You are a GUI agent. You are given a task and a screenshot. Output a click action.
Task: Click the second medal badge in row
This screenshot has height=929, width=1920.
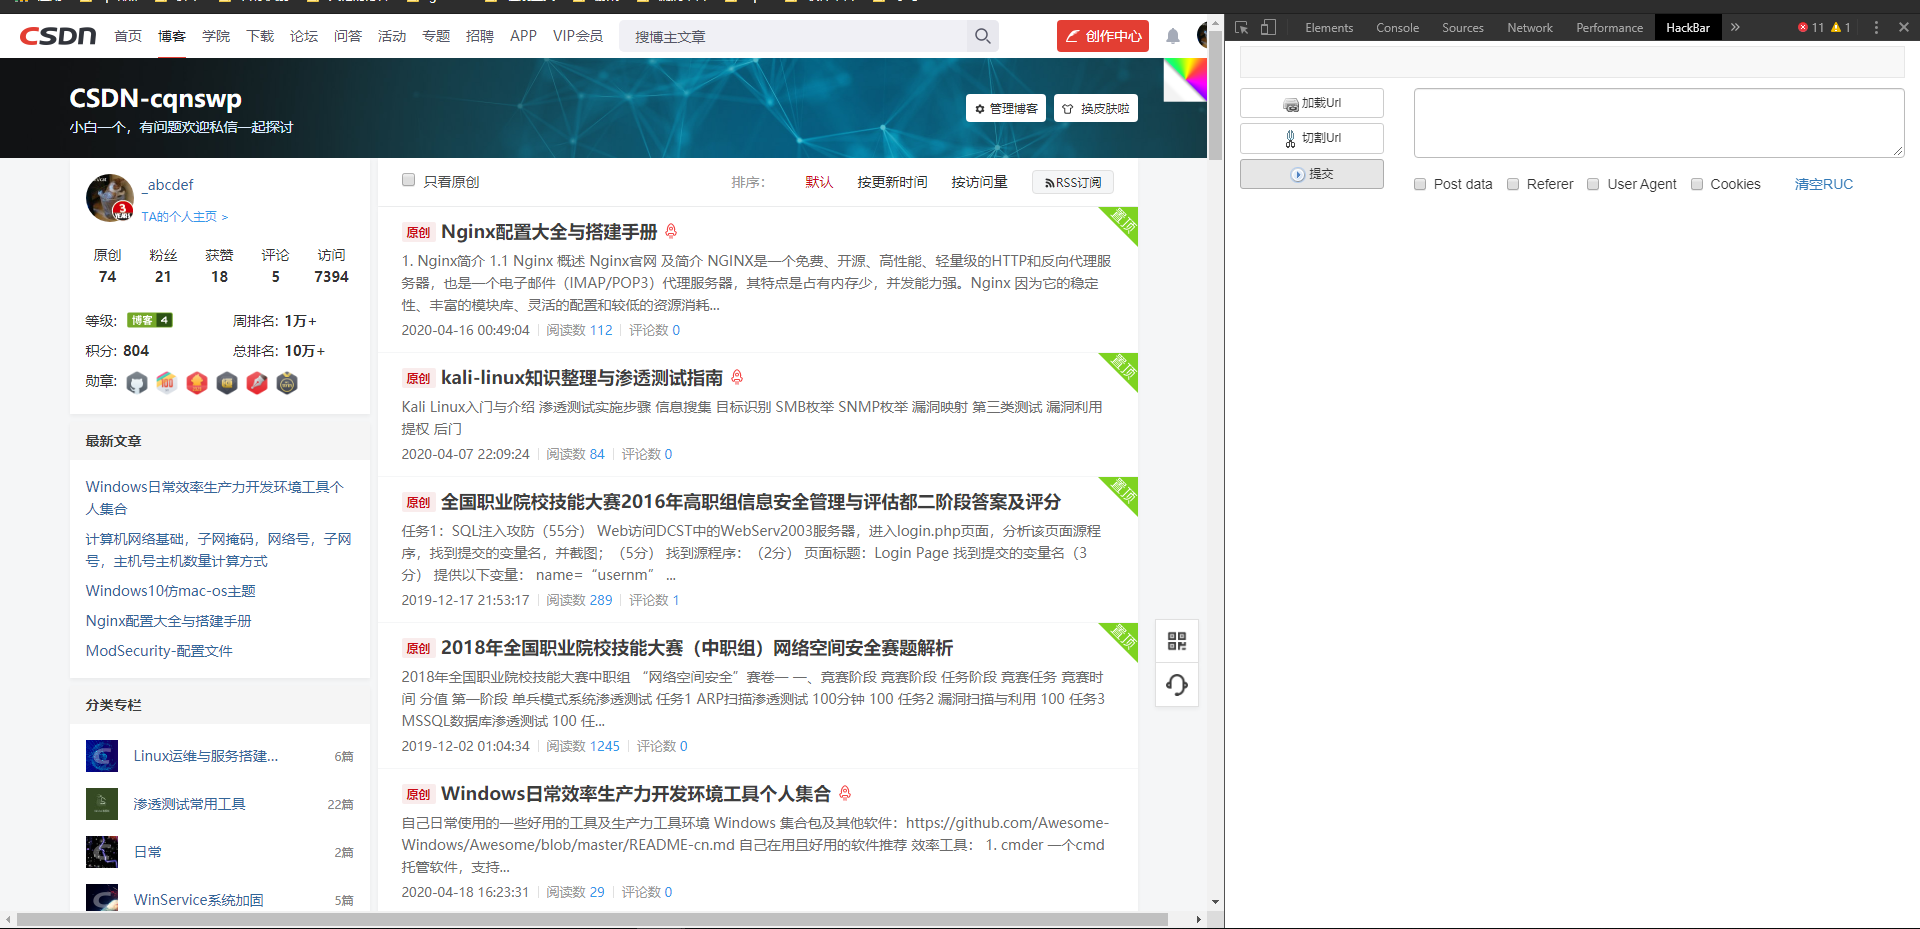coord(167,383)
